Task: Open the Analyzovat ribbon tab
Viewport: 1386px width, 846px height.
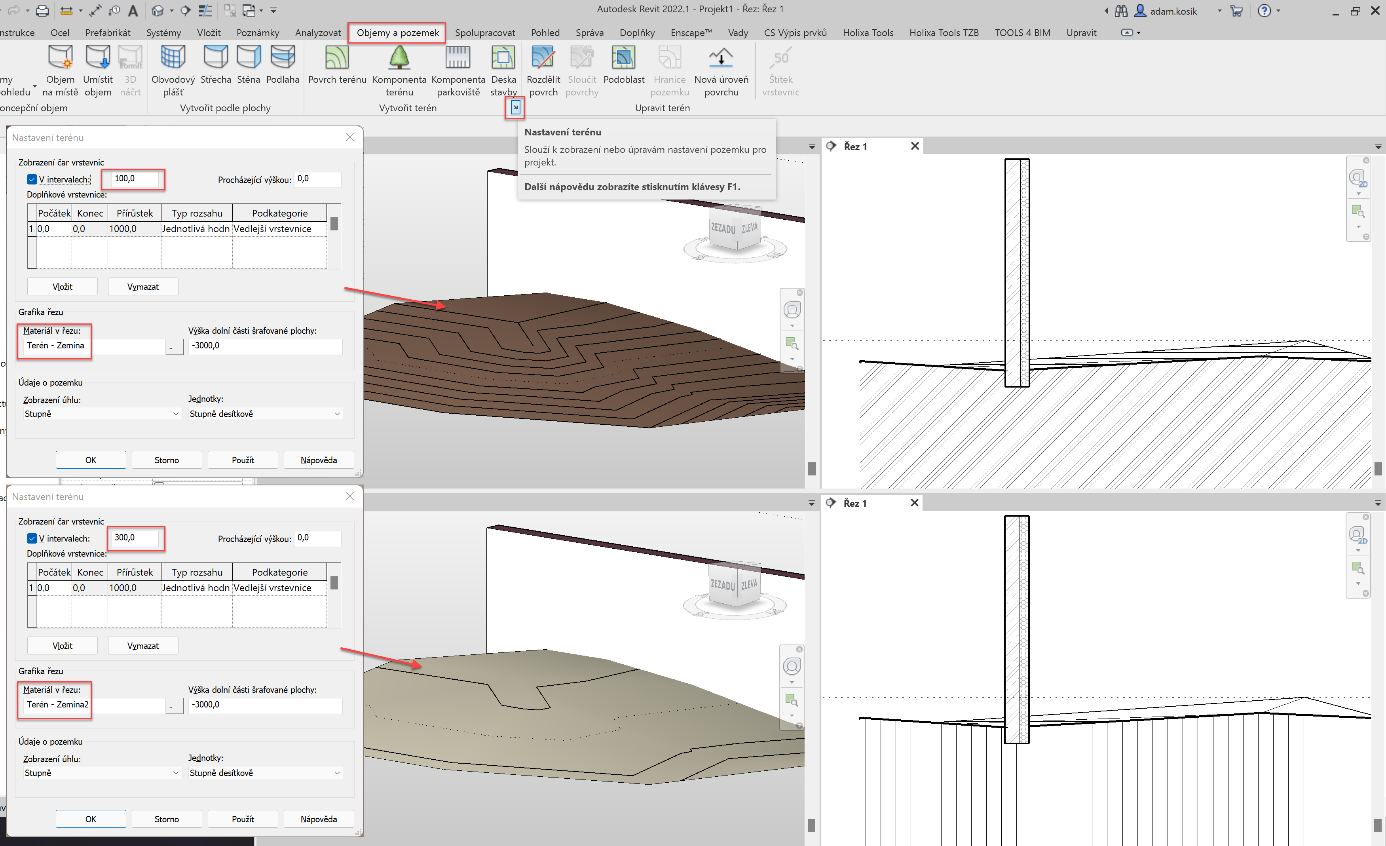Action: point(318,32)
